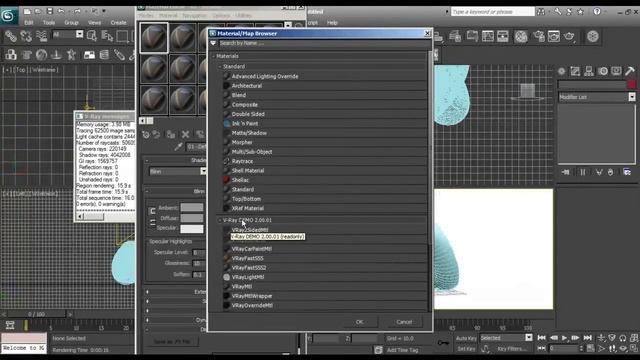Click the Specular color swatch
640x360 pixels.
[191, 229]
